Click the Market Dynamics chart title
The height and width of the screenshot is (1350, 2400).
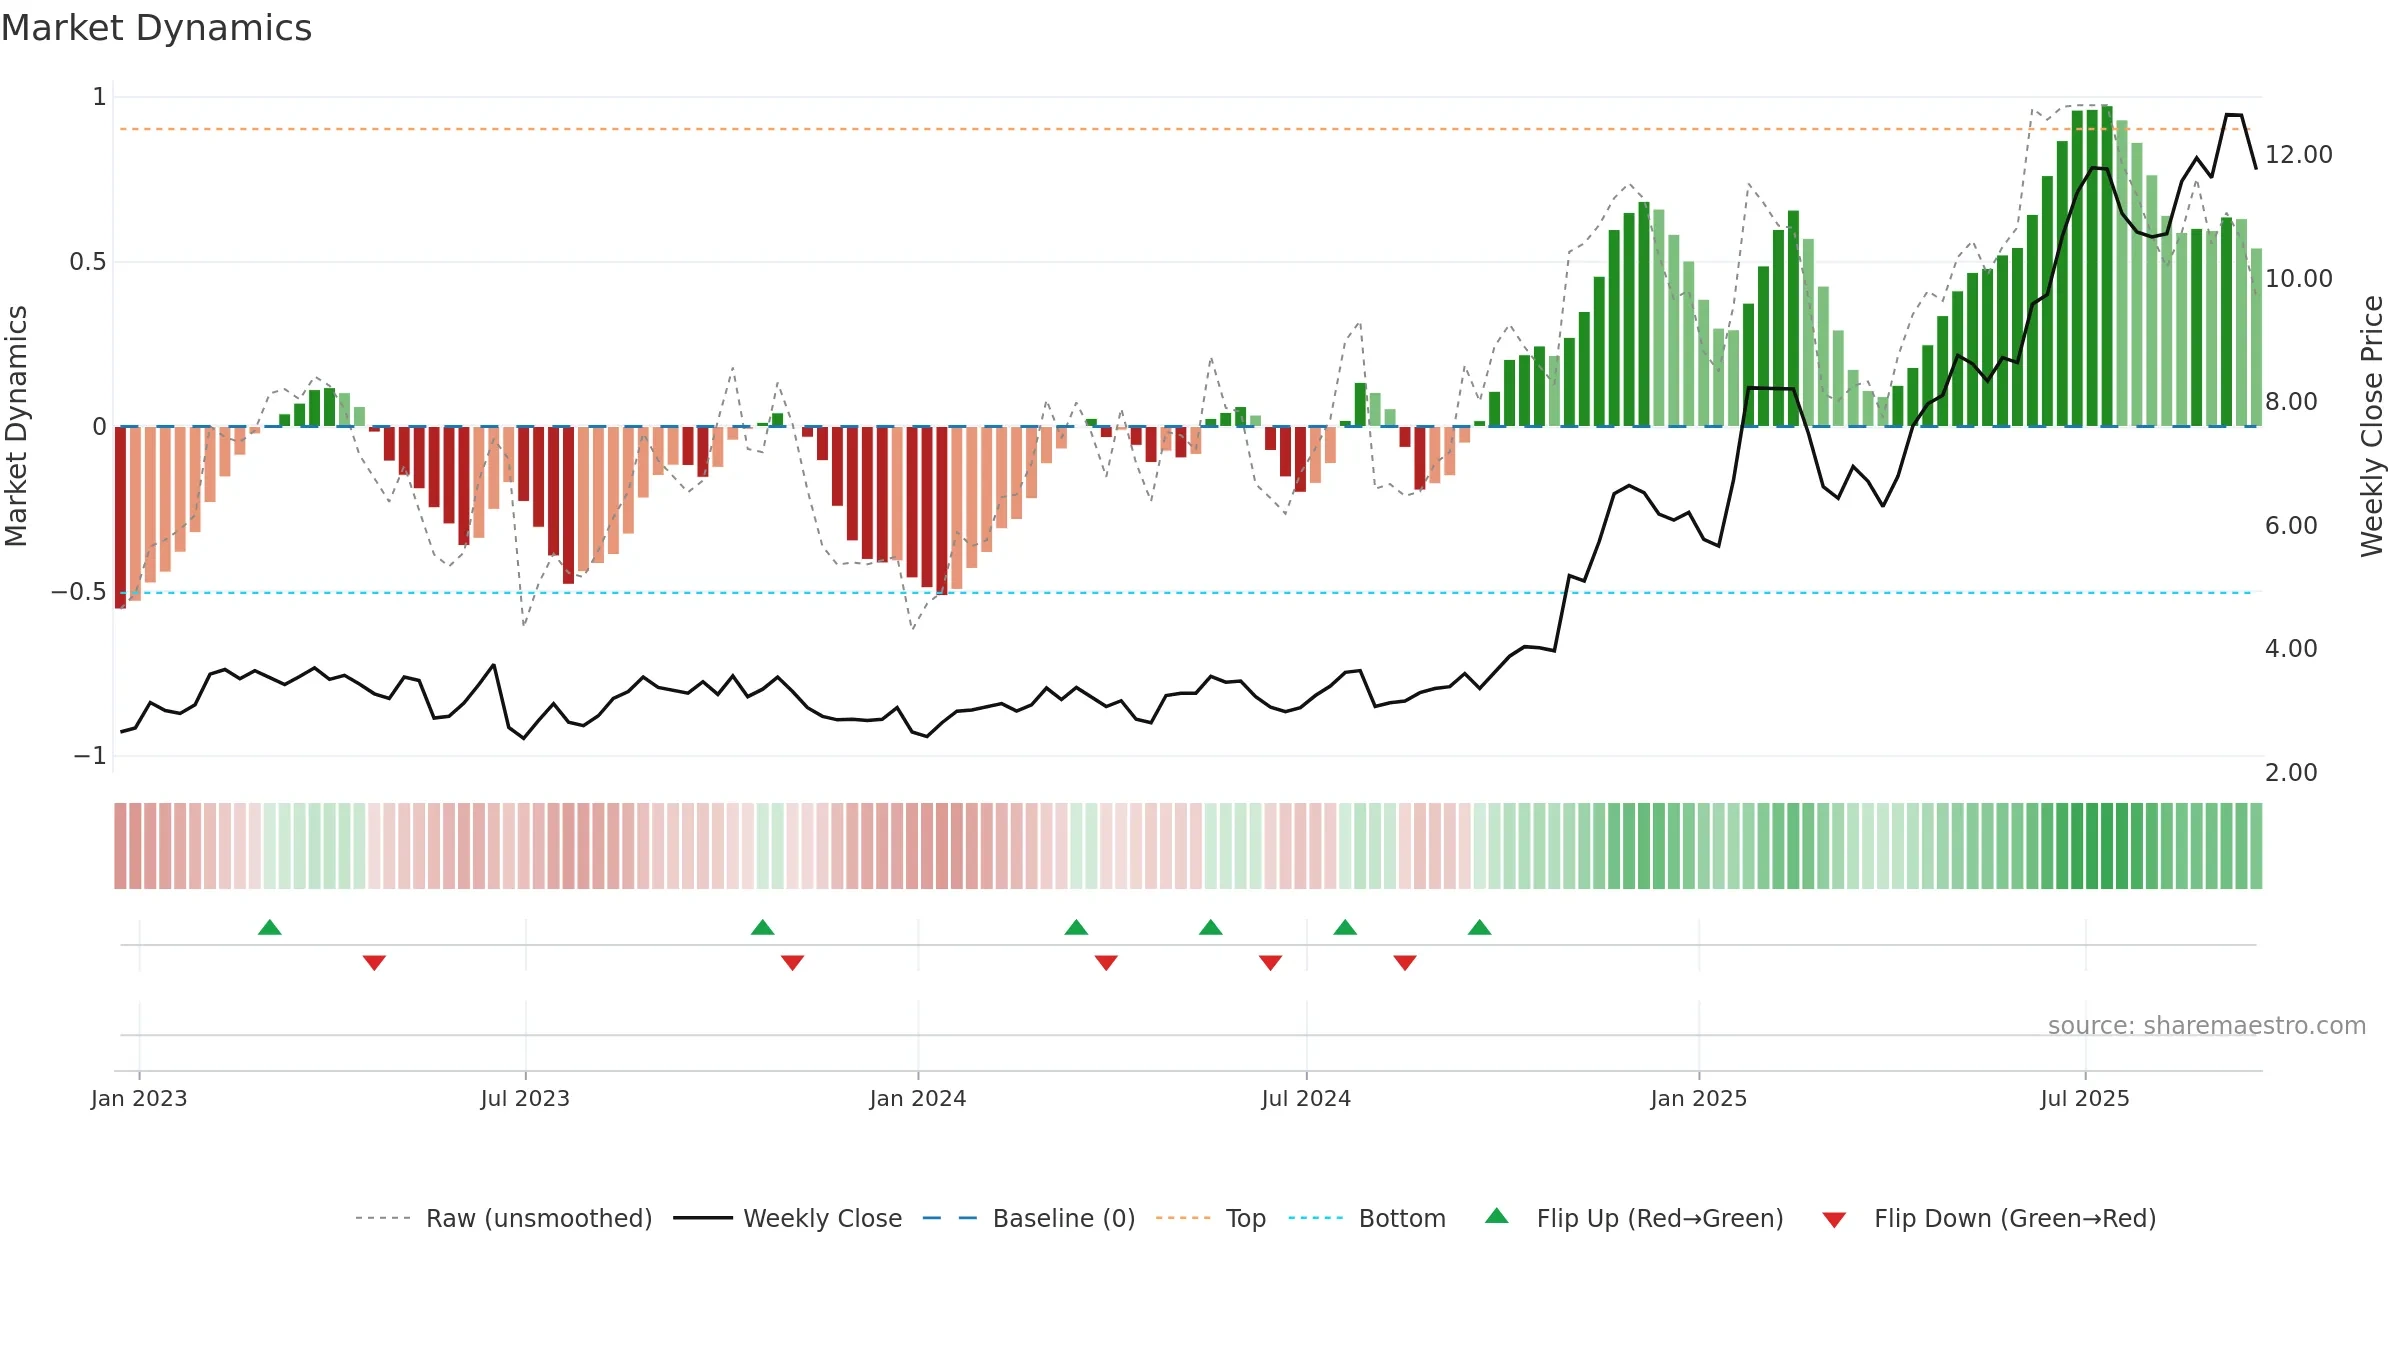pyautogui.click(x=156, y=28)
